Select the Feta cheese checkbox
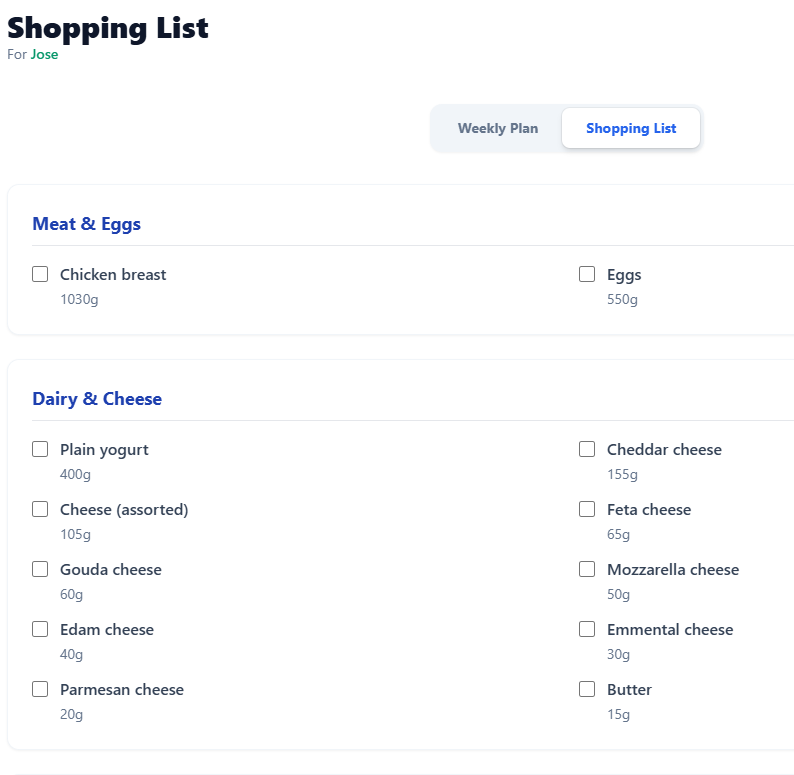Image resolution: width=794 pixels, height=775 pixels. click(587, 510)
